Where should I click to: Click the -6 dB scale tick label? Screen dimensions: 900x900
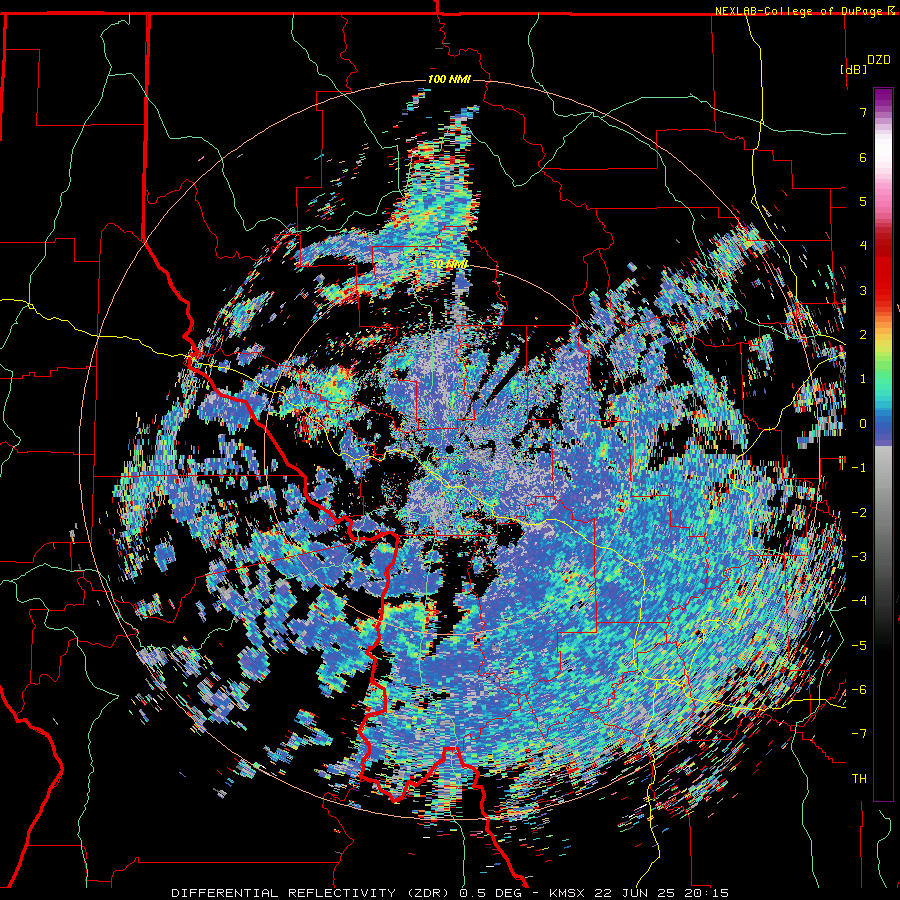pos(859,690)
